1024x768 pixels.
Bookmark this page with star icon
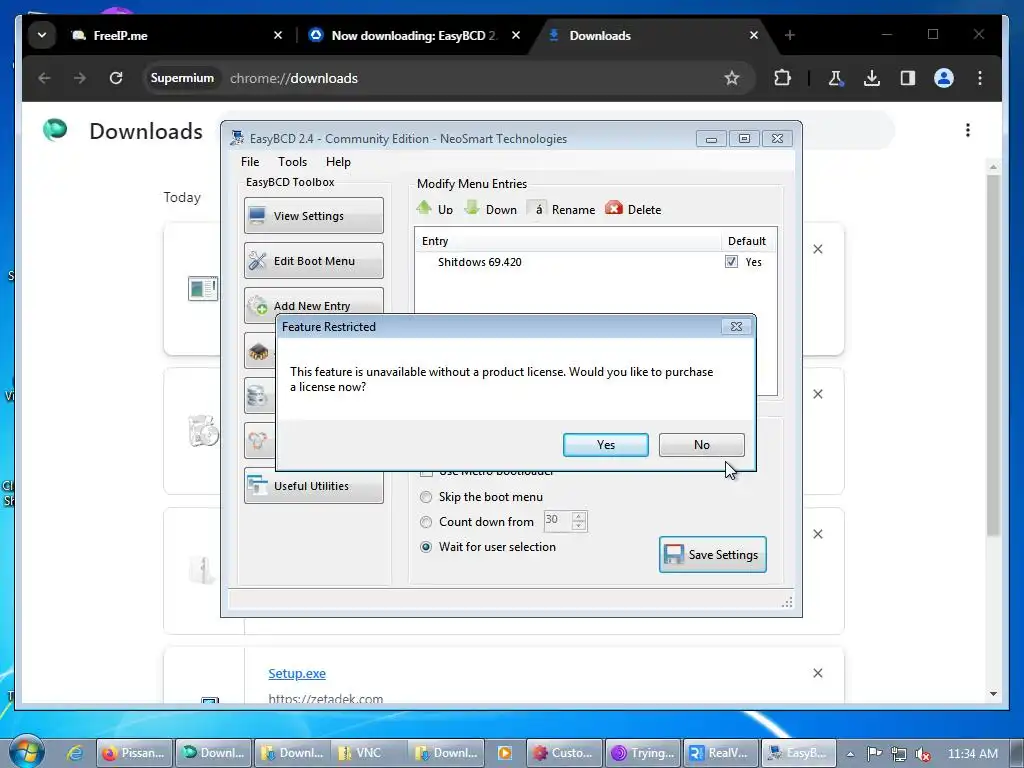[731, 78]
